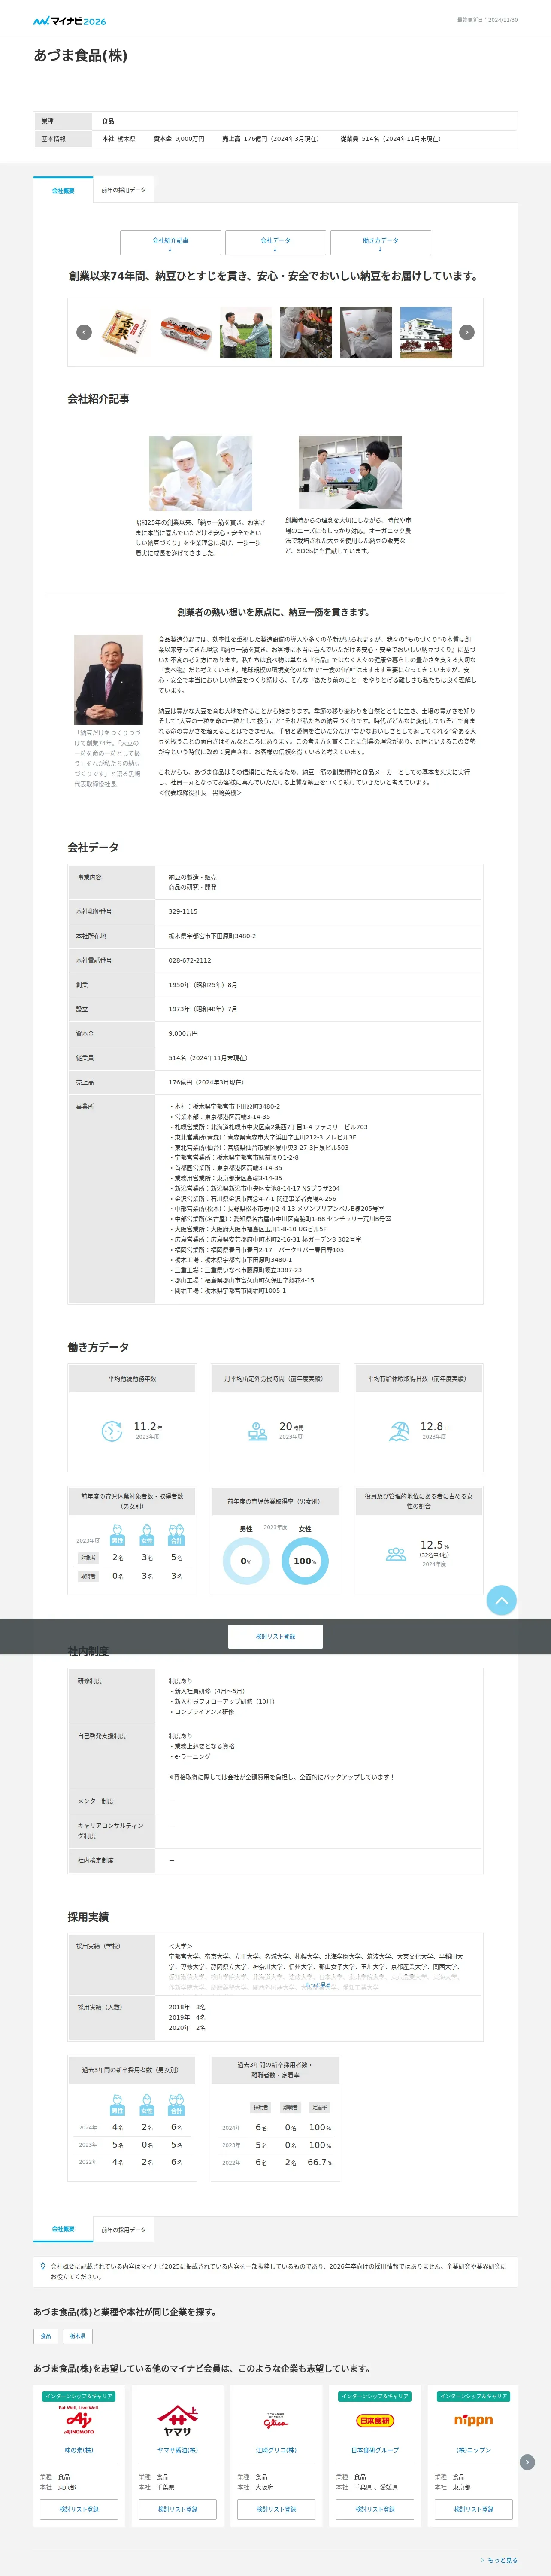This screenshot has height=2576, width=551.
Task: Jump to 会社紹介記事 section anchor
Action: 170,242
